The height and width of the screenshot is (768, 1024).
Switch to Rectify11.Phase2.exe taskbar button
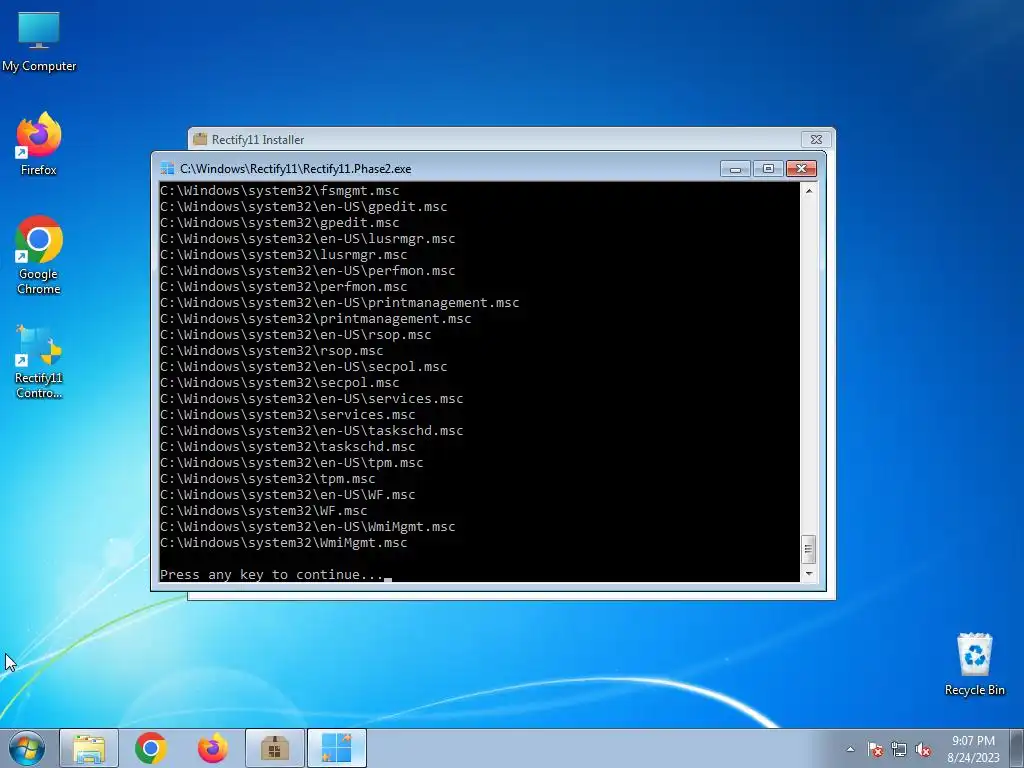point(337,748)
